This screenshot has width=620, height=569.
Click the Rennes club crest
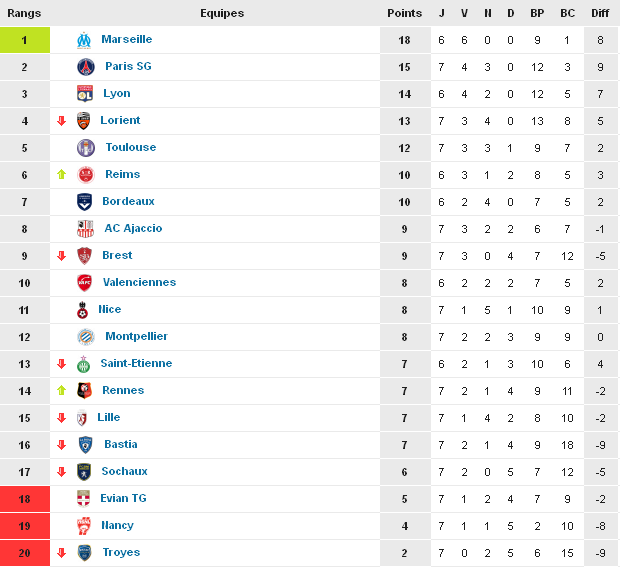(84, 391)
